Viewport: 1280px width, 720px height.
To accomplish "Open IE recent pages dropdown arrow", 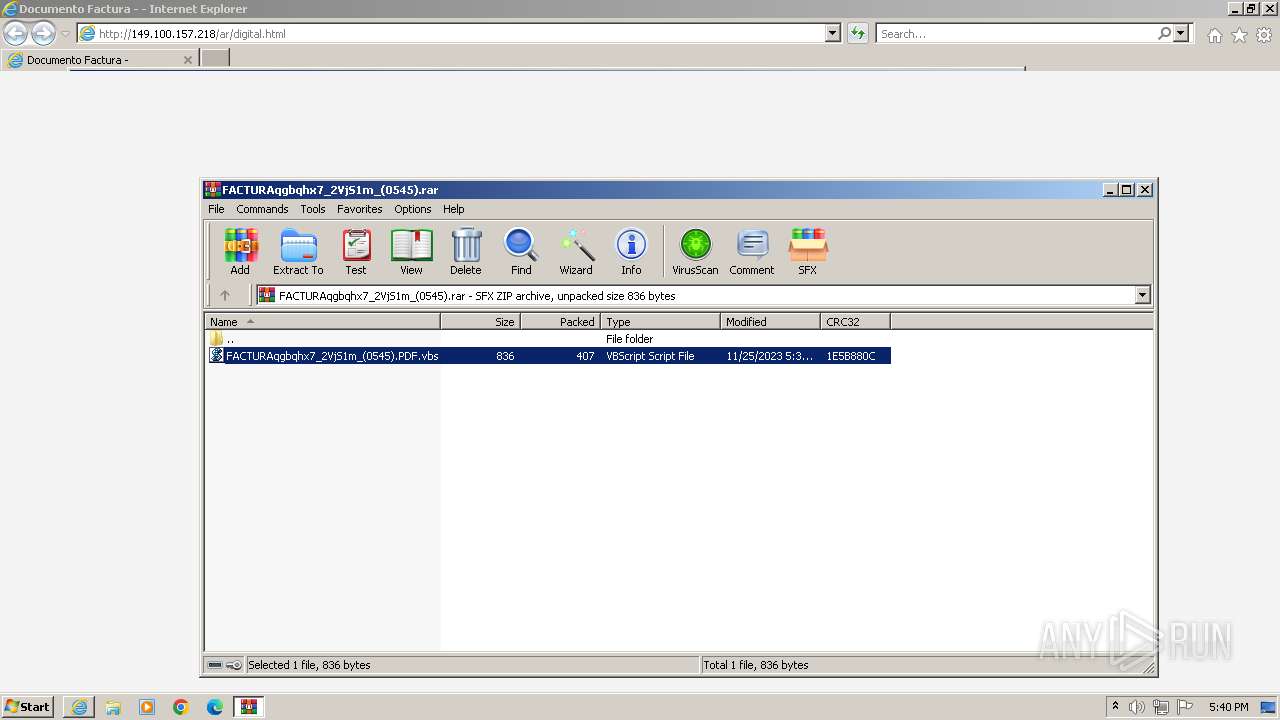I will pyautogui.click(x=65, y=34).
